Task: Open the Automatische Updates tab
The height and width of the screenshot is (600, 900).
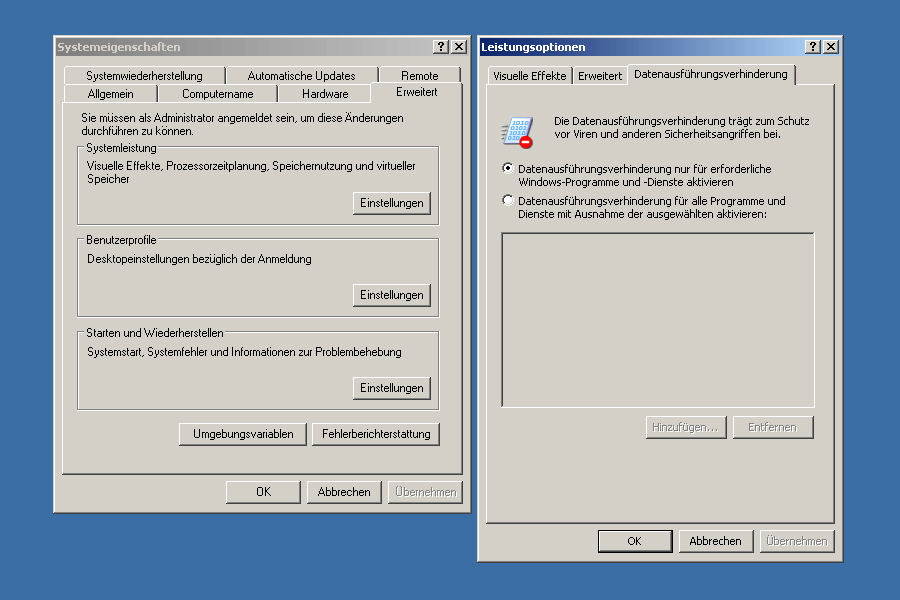Action: [x=301, y=76]
